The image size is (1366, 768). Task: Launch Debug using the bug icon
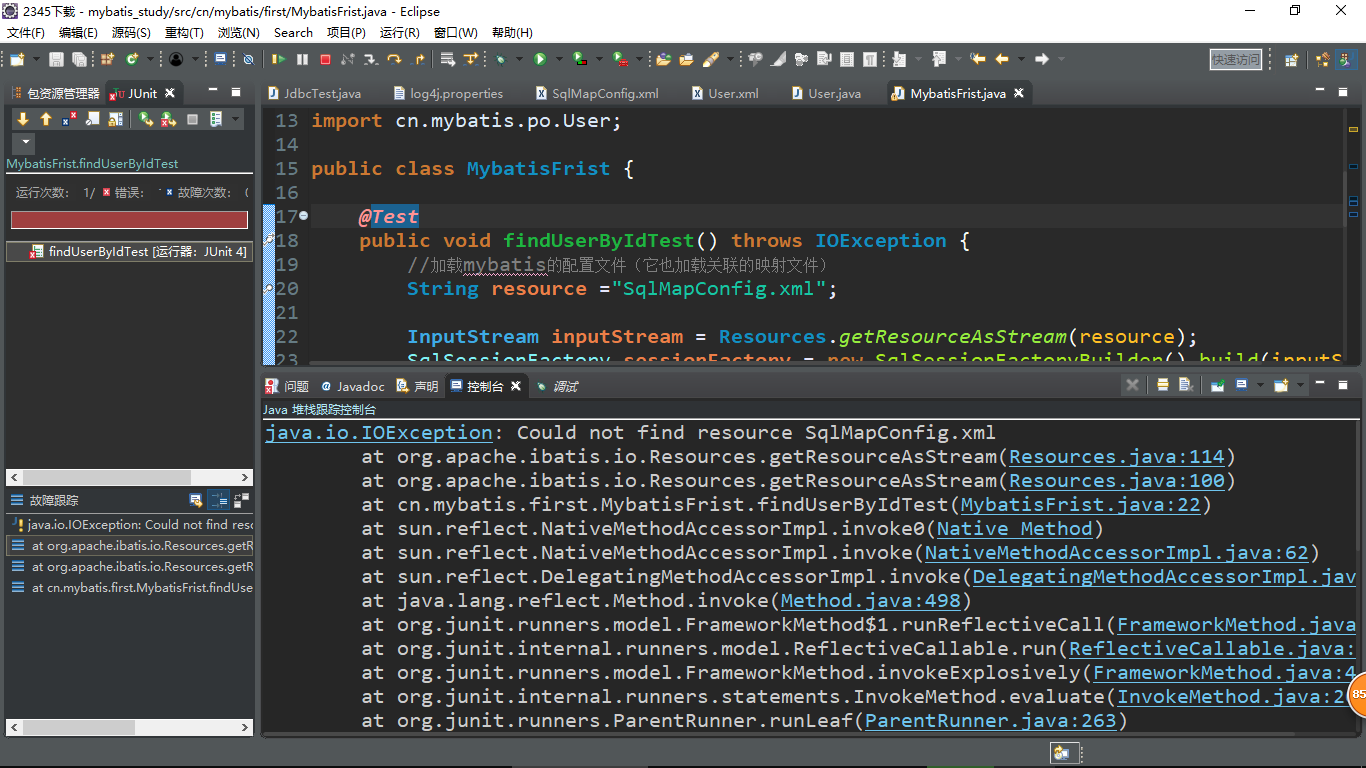click(500, 60)
